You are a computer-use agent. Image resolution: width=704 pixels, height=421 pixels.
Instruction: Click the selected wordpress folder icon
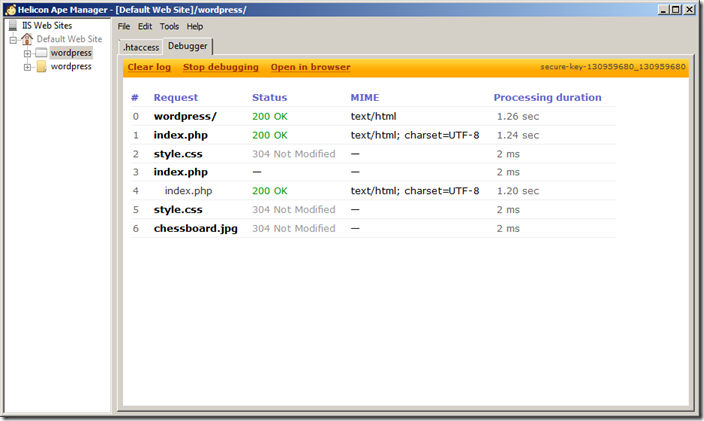pyautogui.click(x=41, y=53)
